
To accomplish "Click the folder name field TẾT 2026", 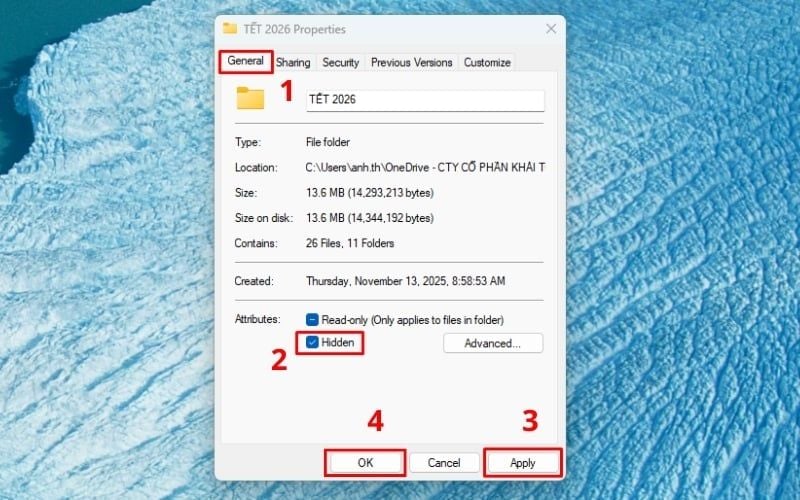I will click(x=425, y=100).
